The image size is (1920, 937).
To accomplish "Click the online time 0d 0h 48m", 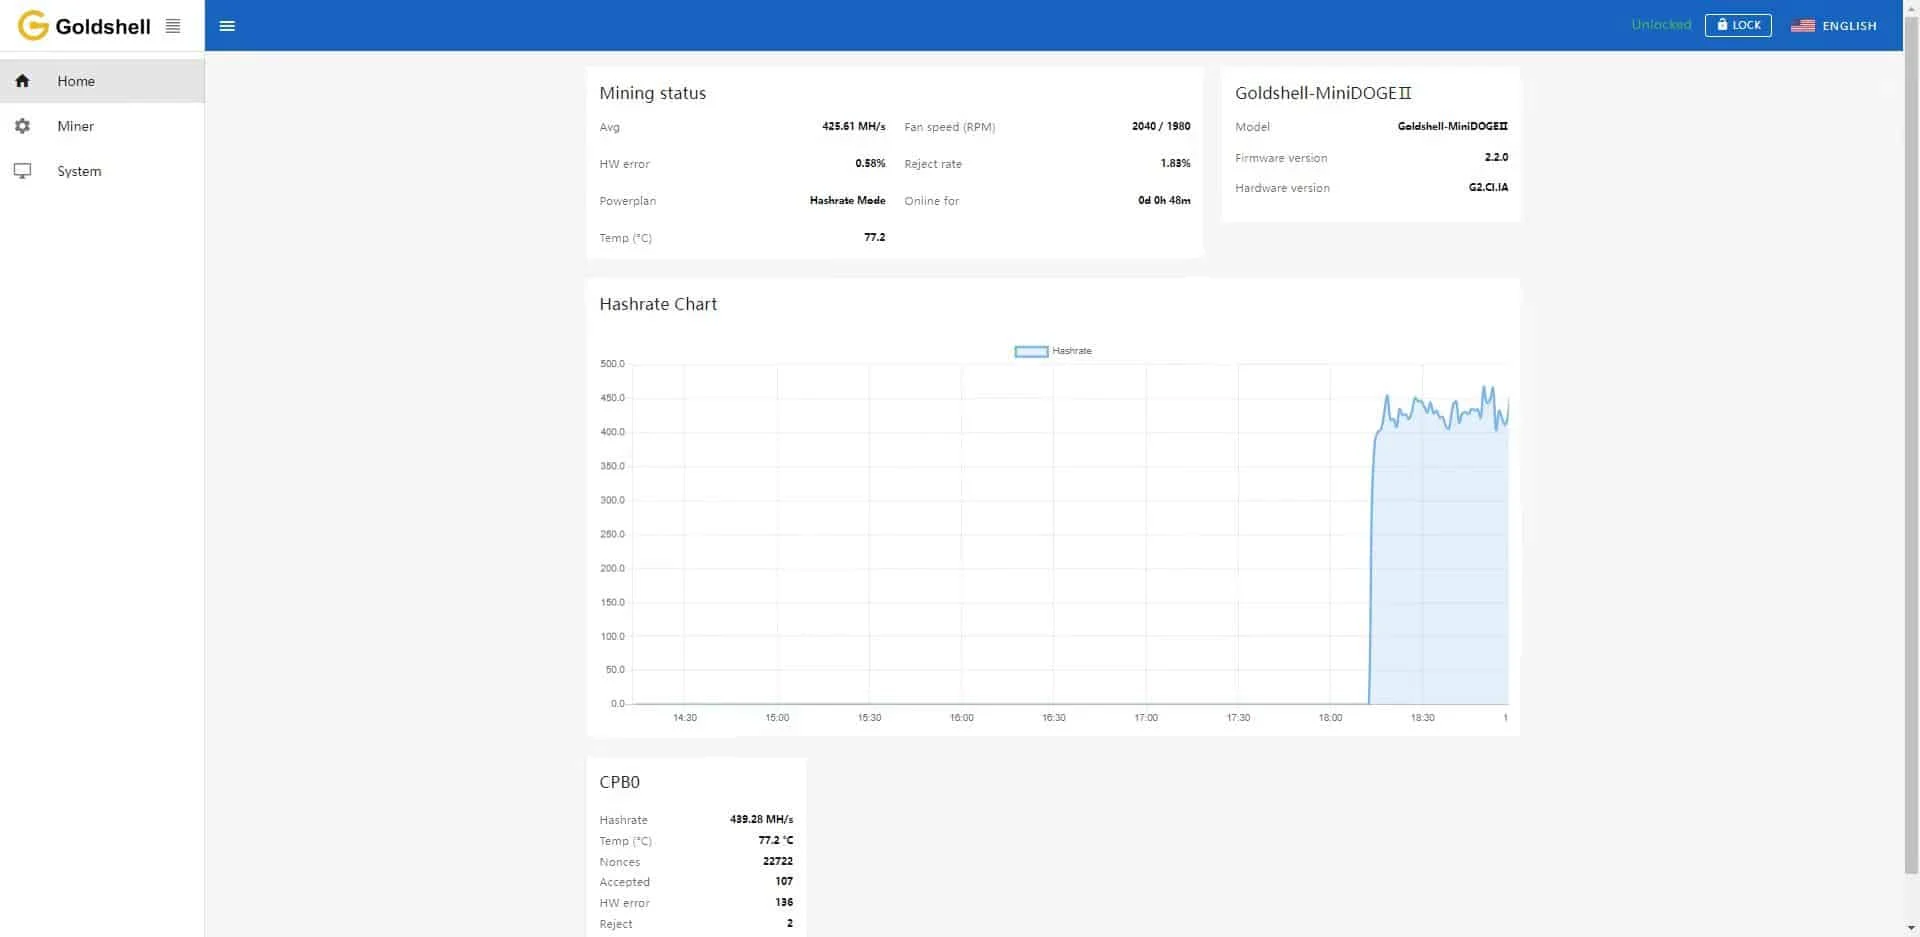I will (1164, 201).
